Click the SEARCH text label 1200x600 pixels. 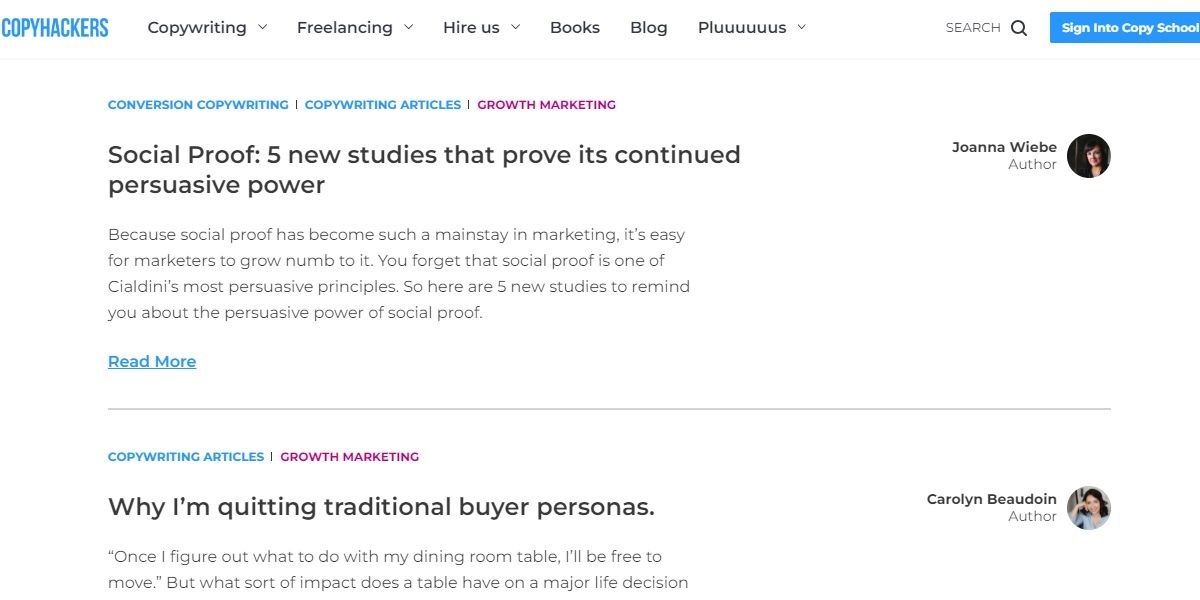coord(971,28)
